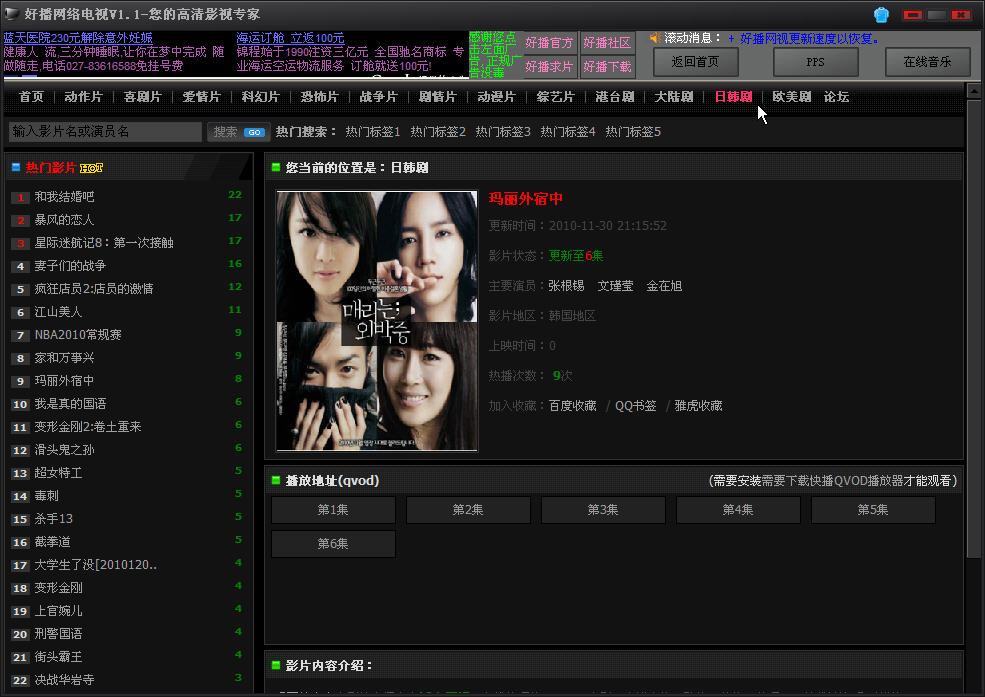
Task: Go to 首页 in navigation bar
Action: (31, 97)
